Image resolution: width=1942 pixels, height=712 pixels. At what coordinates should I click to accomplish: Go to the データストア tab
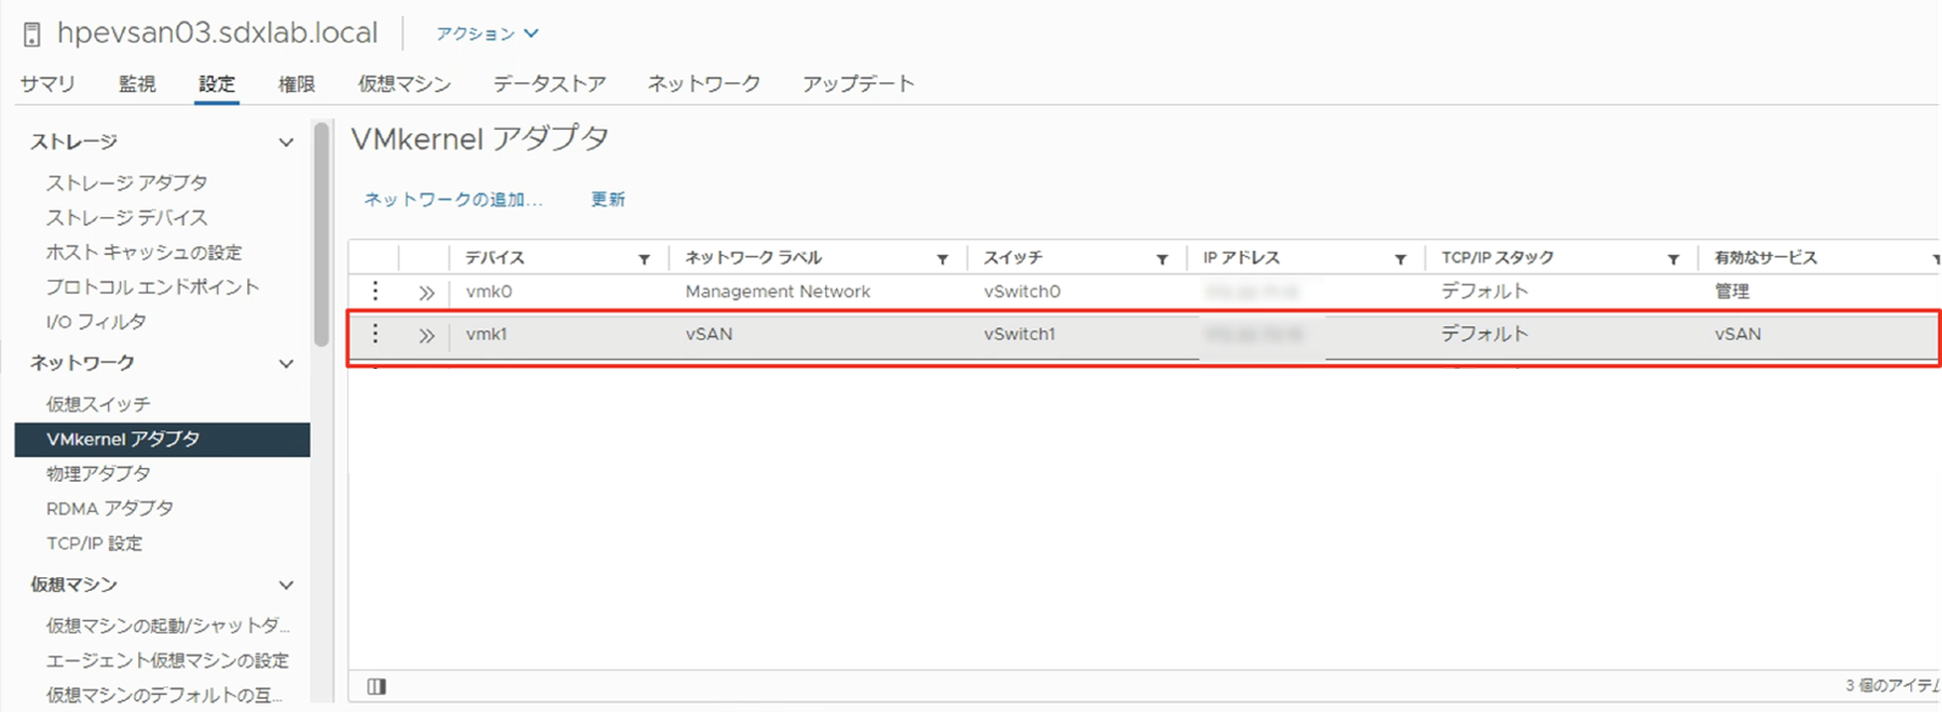click(549, 84)
